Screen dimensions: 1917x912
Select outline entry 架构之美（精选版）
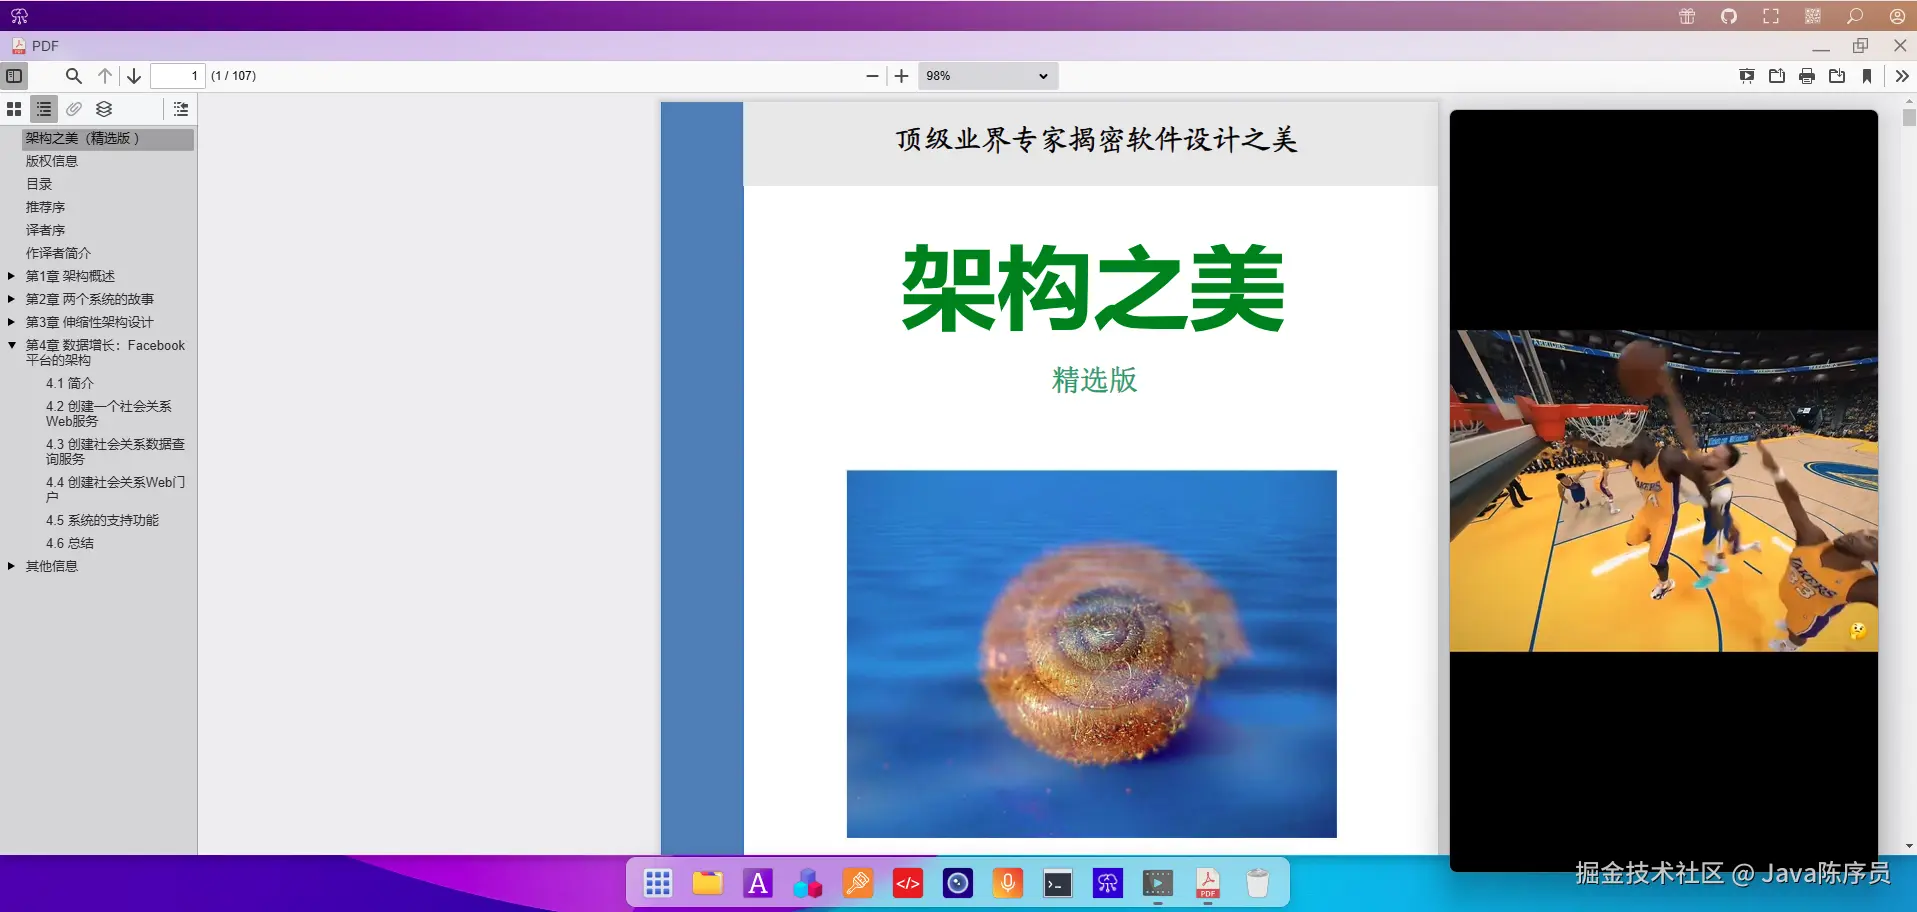[x=108, y=139]
